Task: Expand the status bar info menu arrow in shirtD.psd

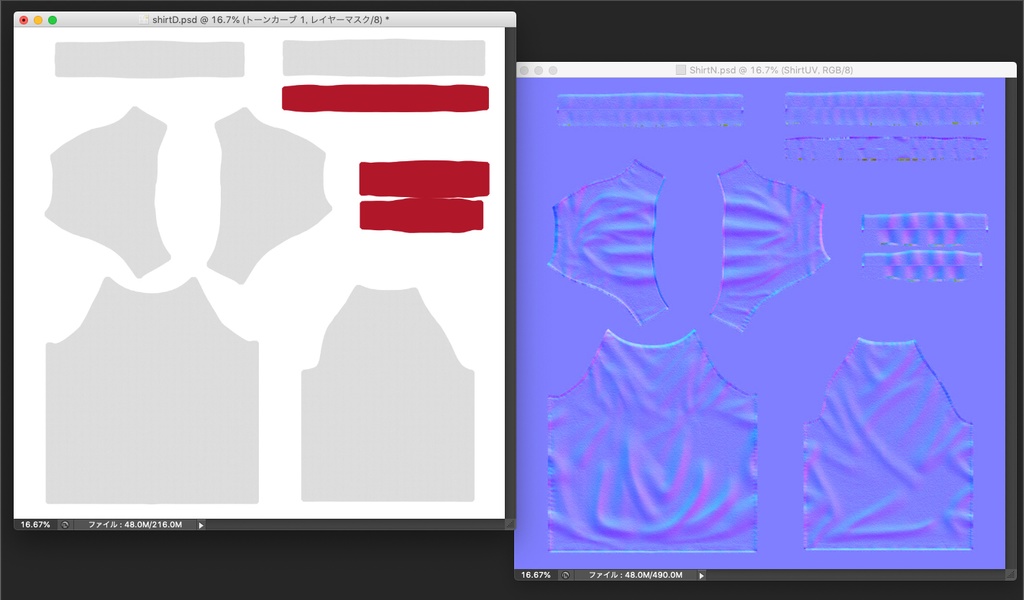Action: pyautogui.click(x=201, y=525)
